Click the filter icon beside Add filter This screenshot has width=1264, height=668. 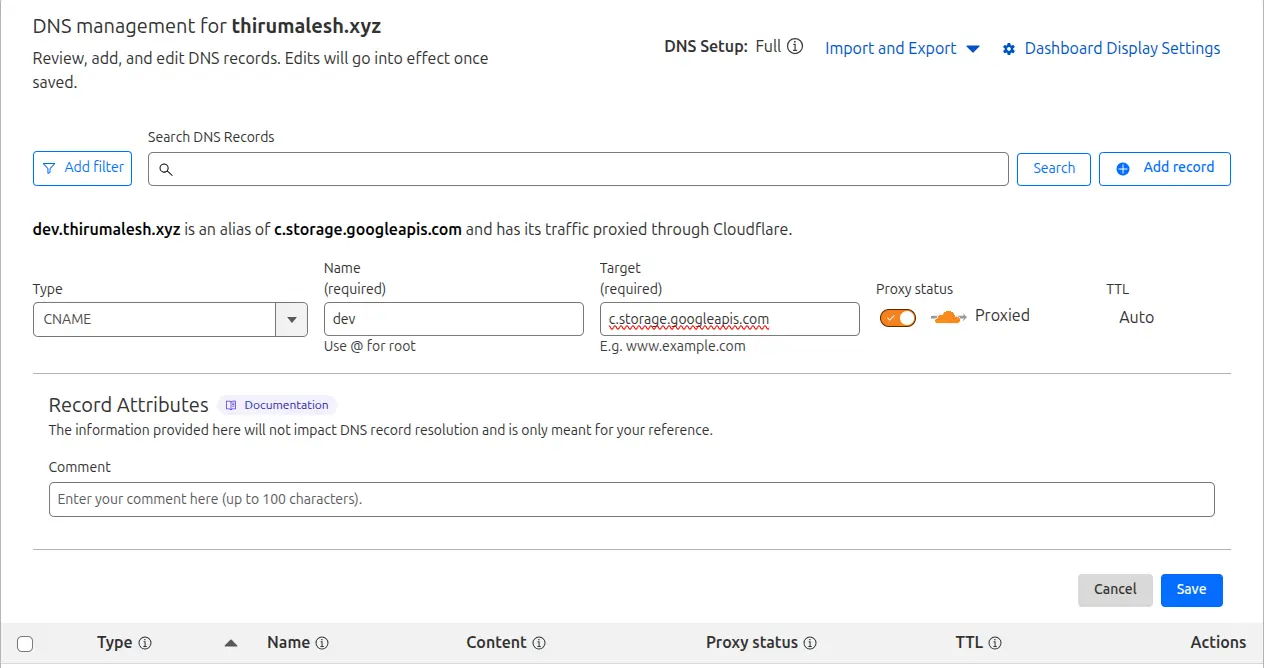click(48, 168)
